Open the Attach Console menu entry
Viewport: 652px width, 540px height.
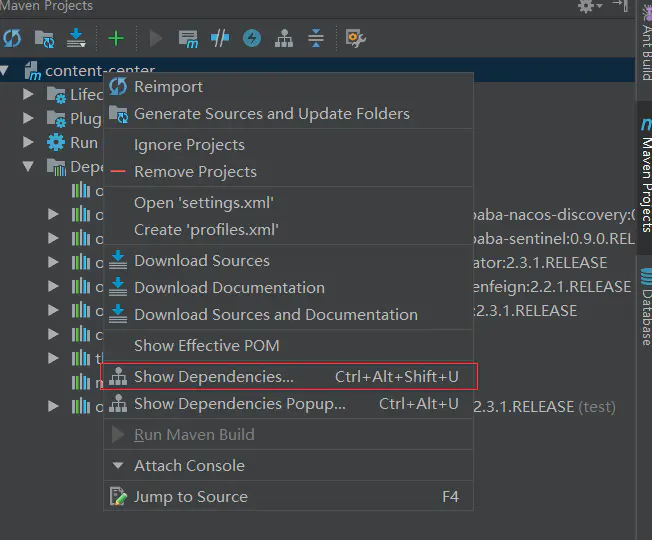click(288, 466)
